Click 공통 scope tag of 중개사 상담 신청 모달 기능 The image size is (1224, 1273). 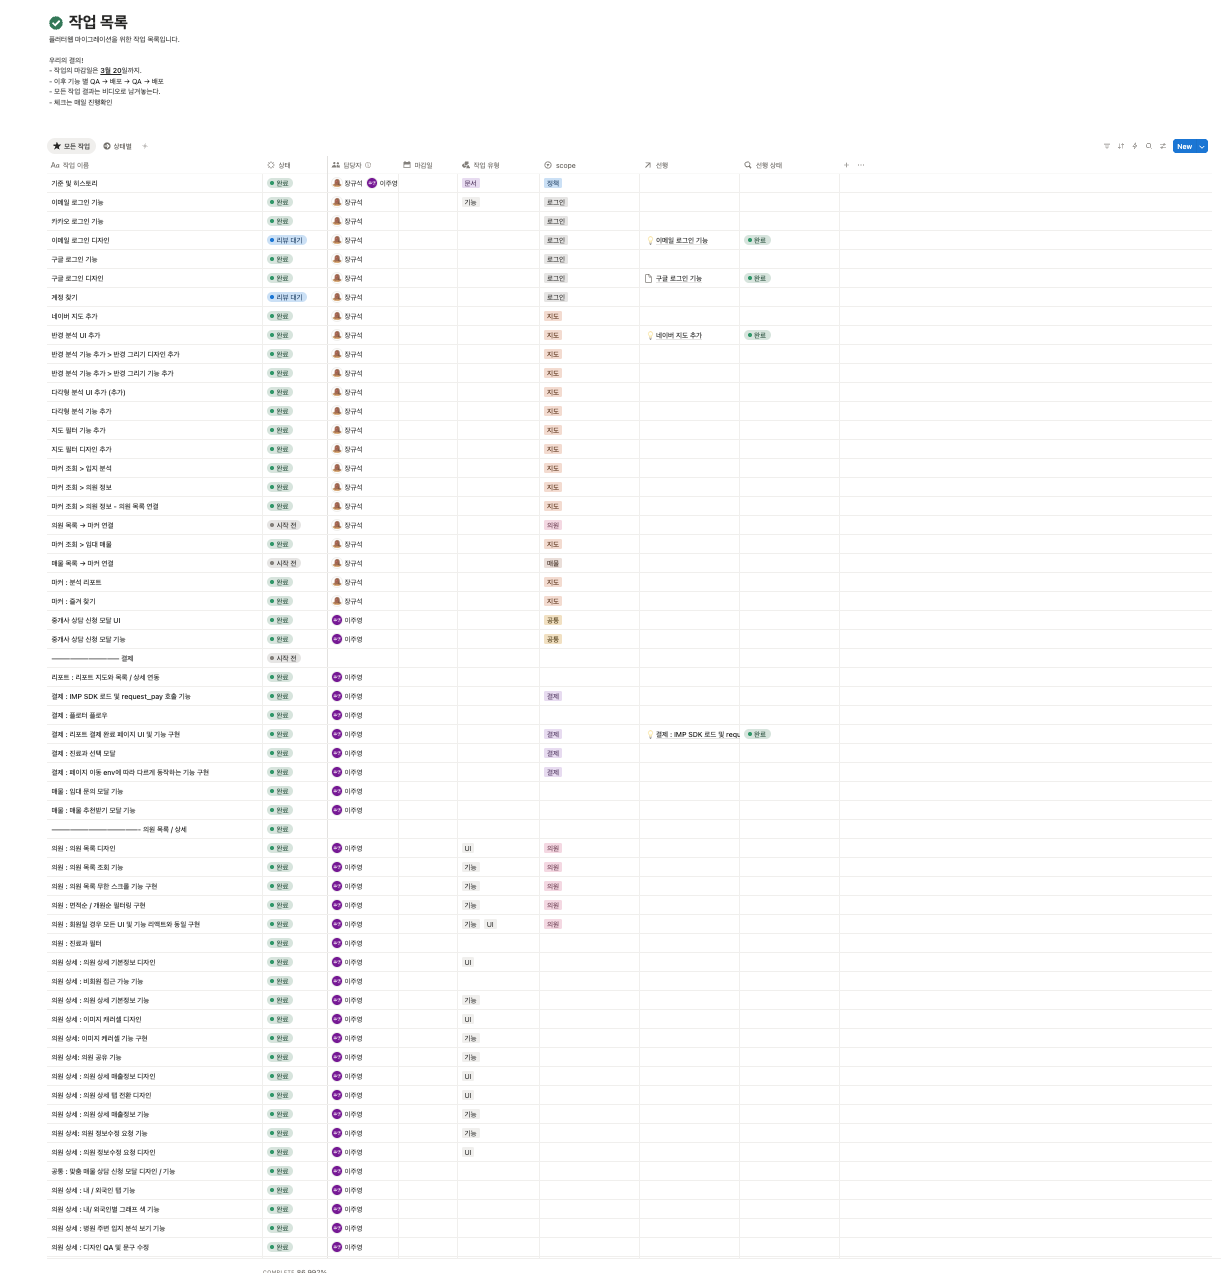[x=553, y=639]
